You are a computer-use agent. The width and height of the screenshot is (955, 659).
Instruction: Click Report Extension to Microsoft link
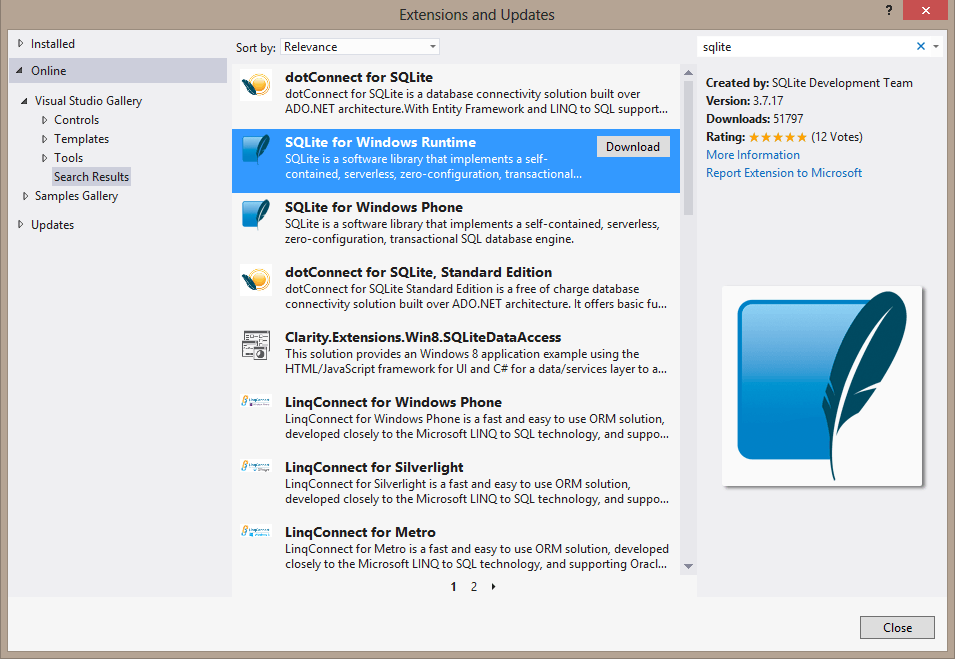click(x=784, y=173)
